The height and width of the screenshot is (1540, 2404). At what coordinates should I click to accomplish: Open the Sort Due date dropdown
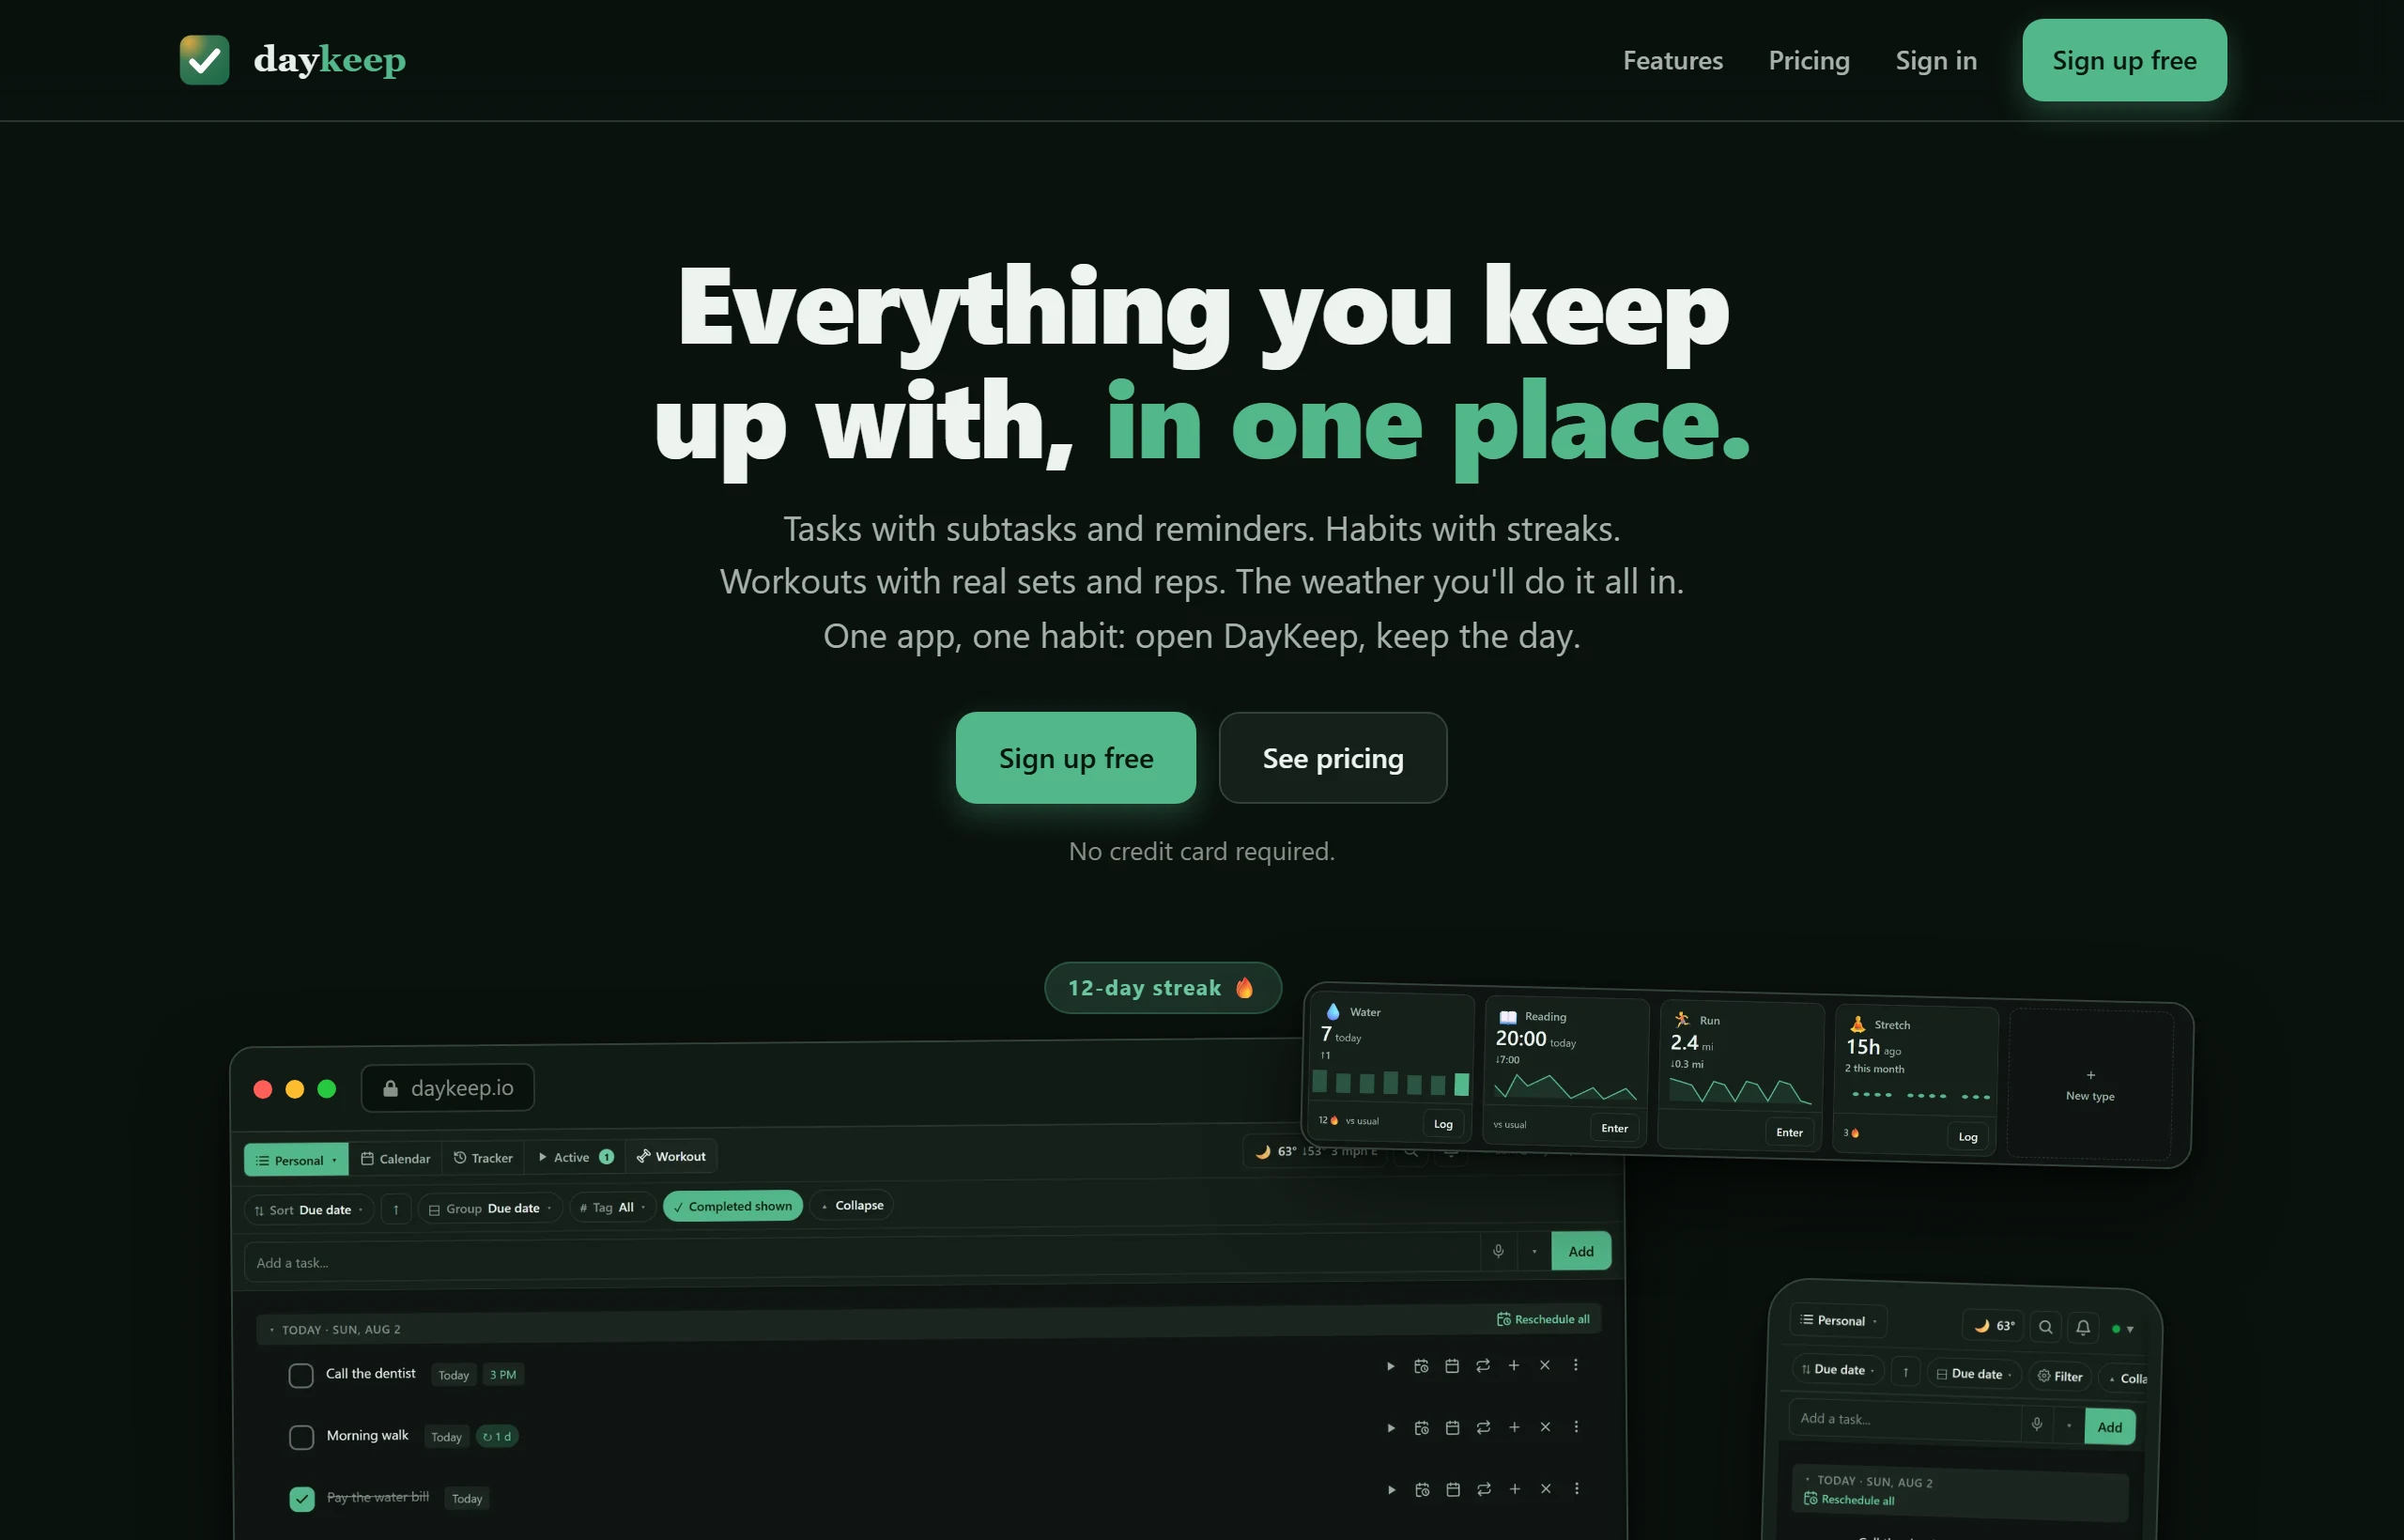click(309, 1210)
